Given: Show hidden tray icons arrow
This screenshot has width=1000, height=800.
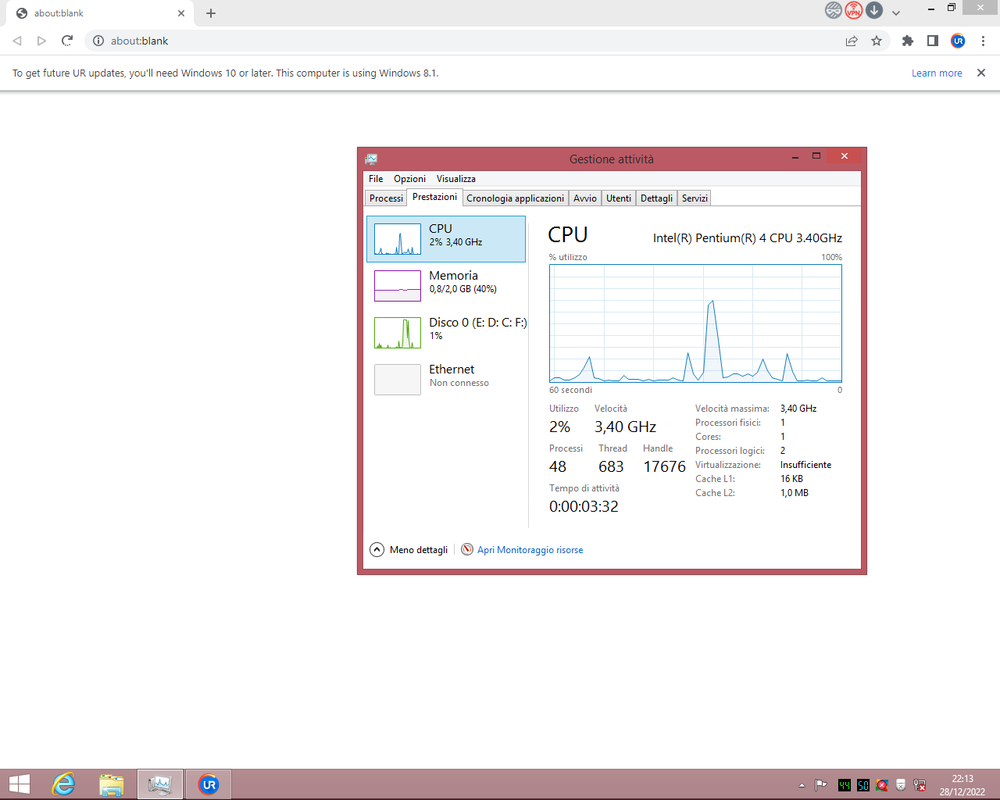Looking at the screenshot, I should [802, 785].
